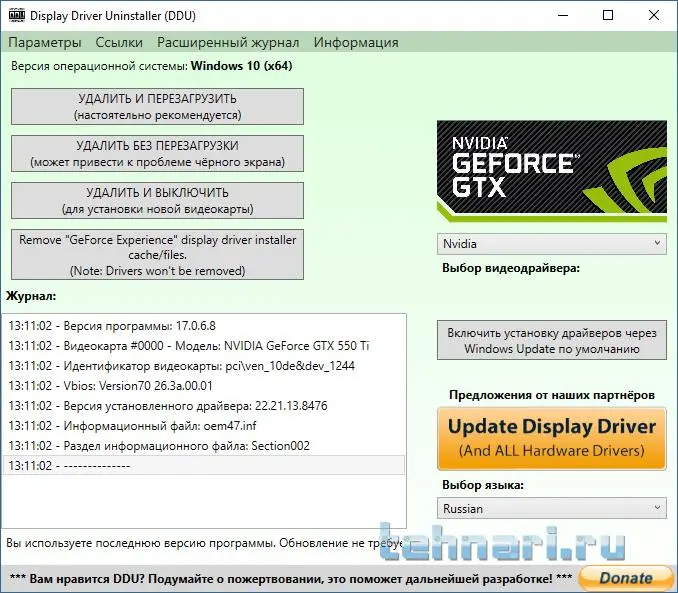Click the Предложения от наших партнёров label

pos(552,395)
